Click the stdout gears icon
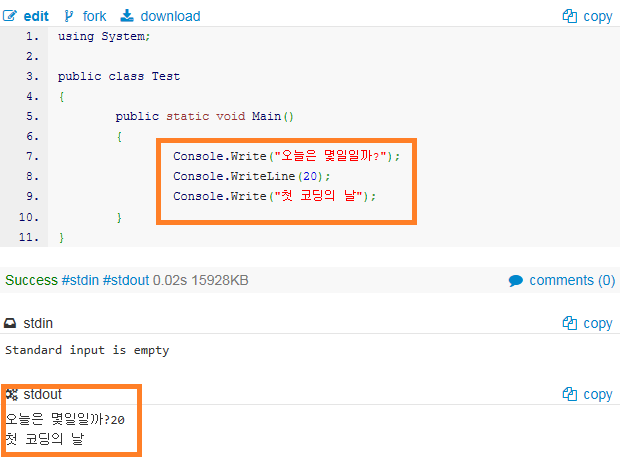Screen dimensions: 636x467 pyautogui.click(x=11, y=394)
